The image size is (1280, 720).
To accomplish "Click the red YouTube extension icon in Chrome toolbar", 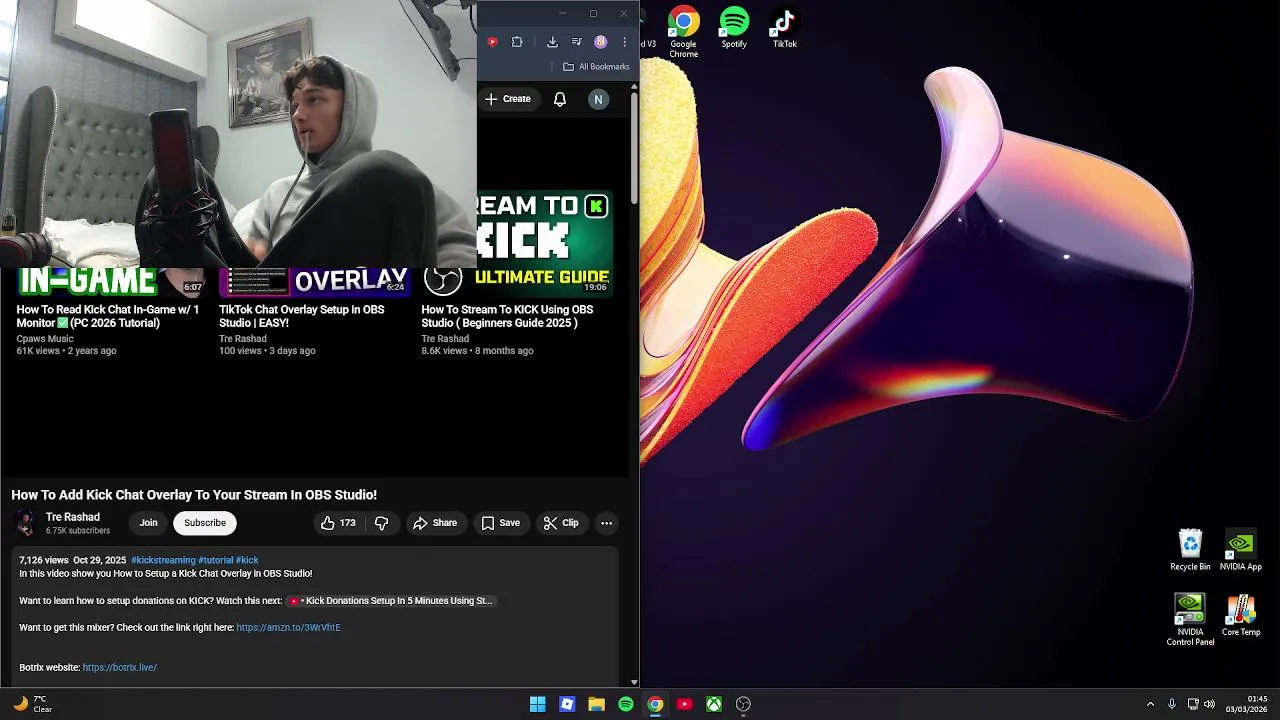I will (492, 42).
